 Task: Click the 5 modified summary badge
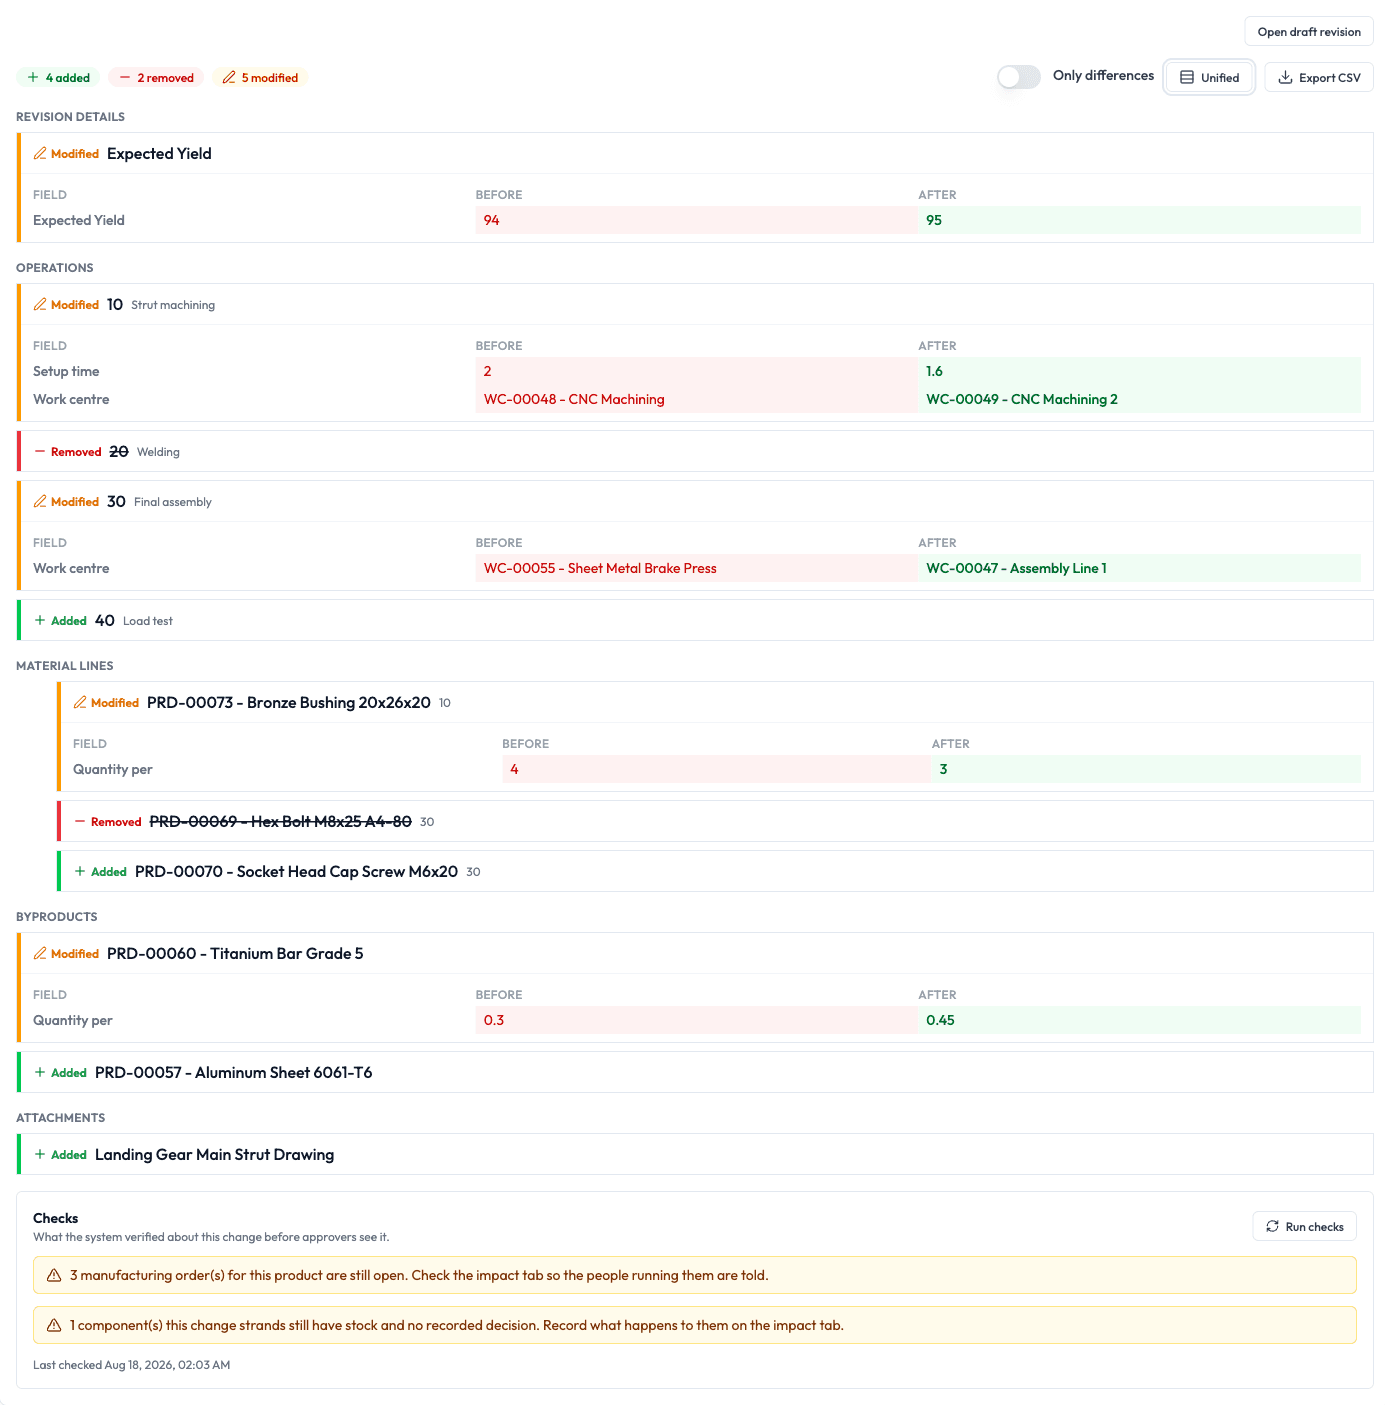(260, 77)
